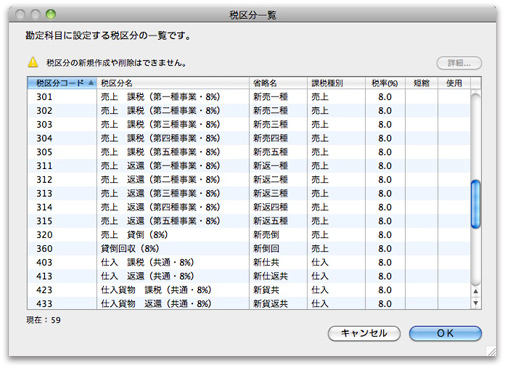
Task: Click abbreviation 新売一種
Action: click(270, 97)
